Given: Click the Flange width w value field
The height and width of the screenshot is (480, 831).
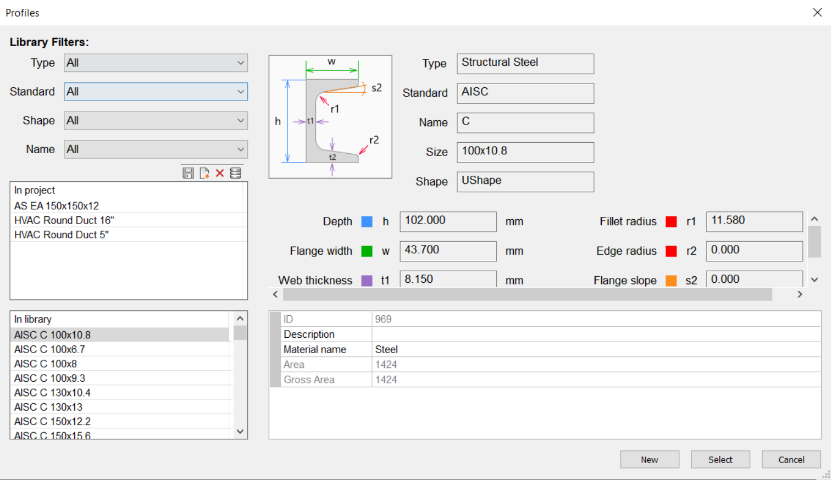Looking at the screenshot, I should [448, 251].
